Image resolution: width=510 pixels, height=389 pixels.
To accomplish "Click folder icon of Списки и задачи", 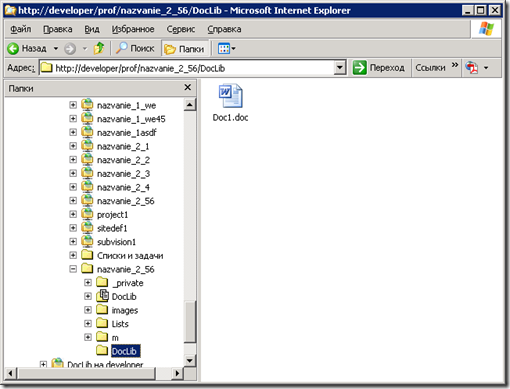I will [87, 255].
